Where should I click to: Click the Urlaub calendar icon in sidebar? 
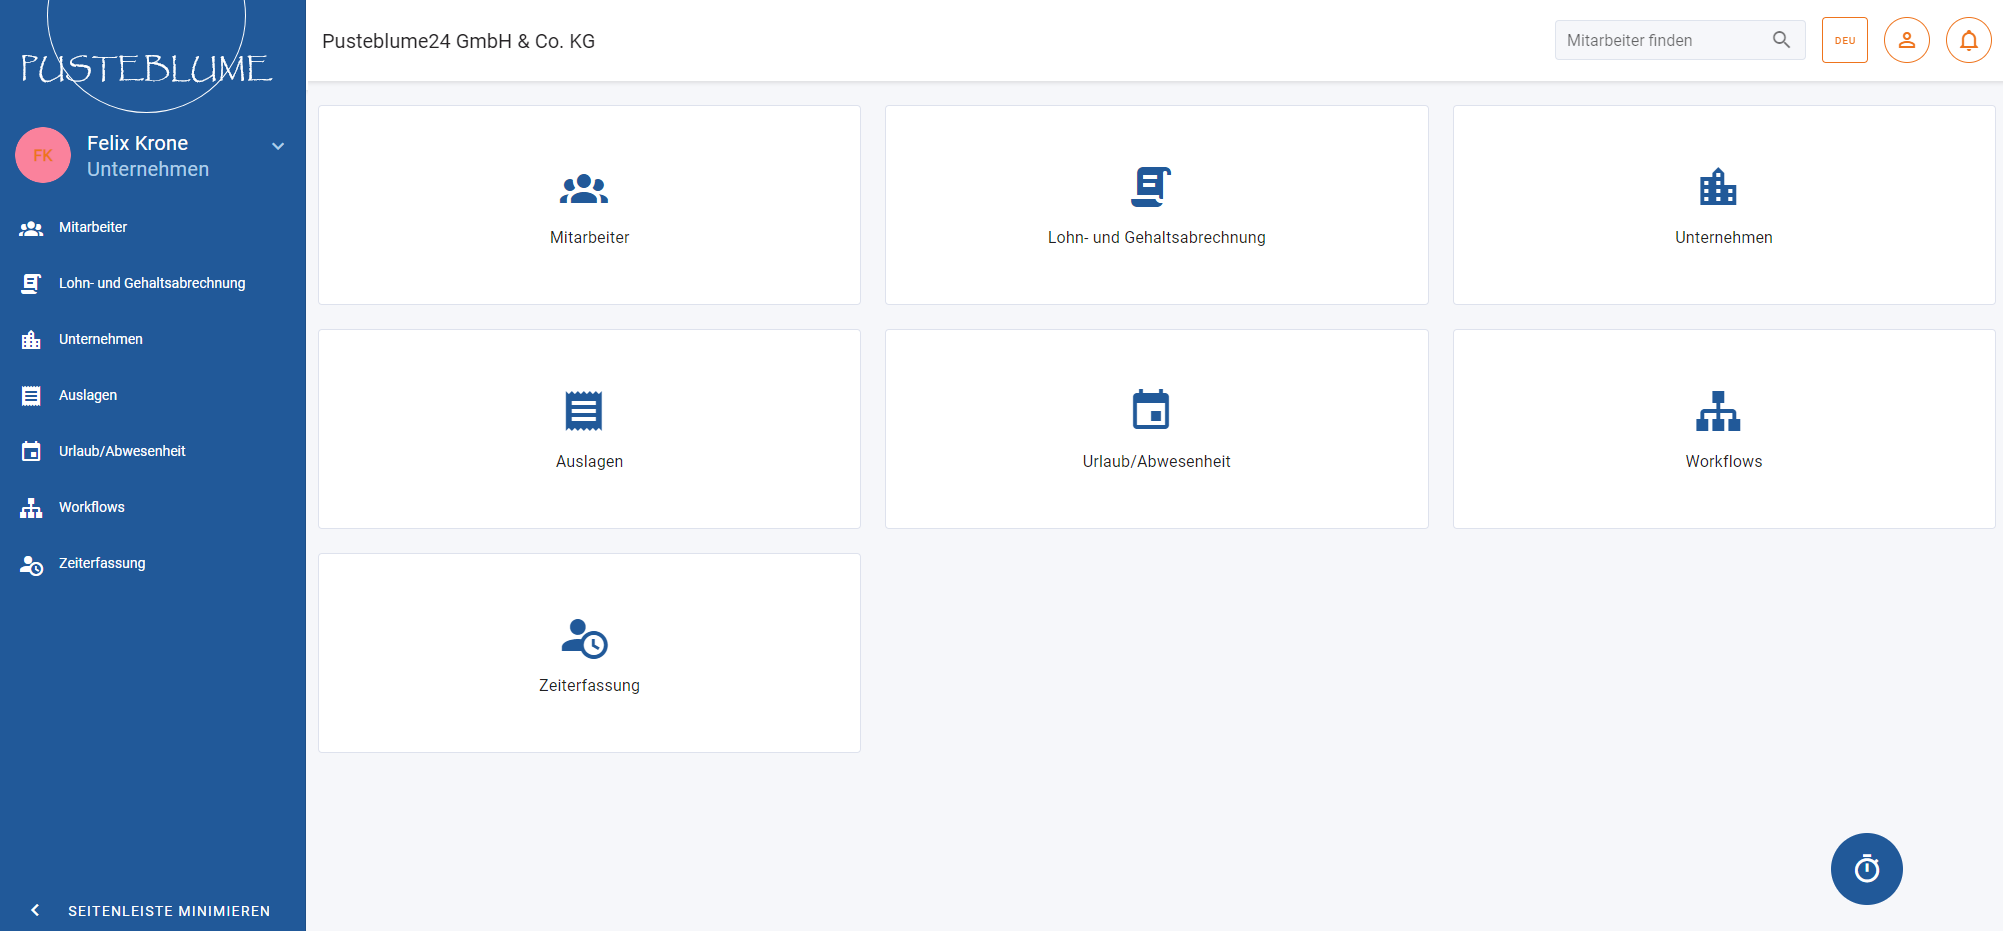(x=31, y=452)
